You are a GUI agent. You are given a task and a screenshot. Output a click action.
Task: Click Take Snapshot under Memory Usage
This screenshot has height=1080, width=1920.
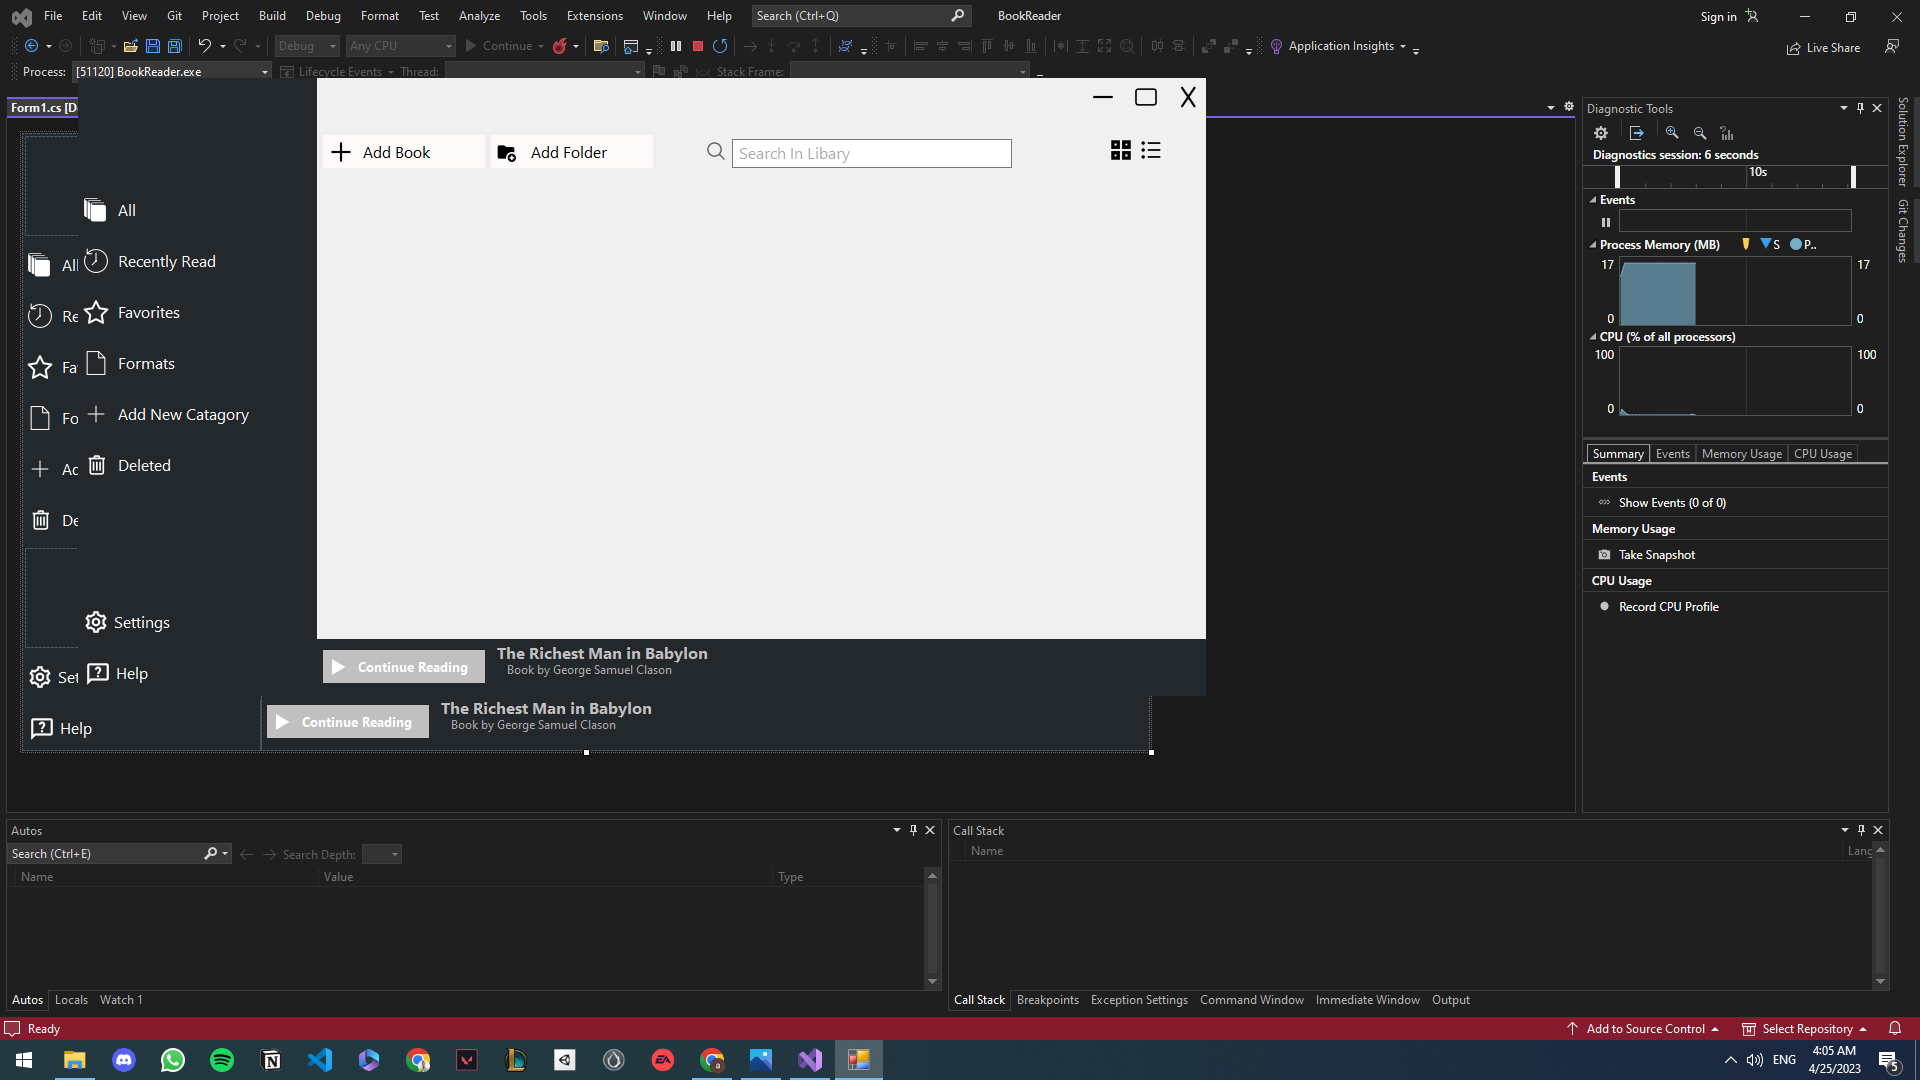pyautogui.click(x=1657, y=554)
